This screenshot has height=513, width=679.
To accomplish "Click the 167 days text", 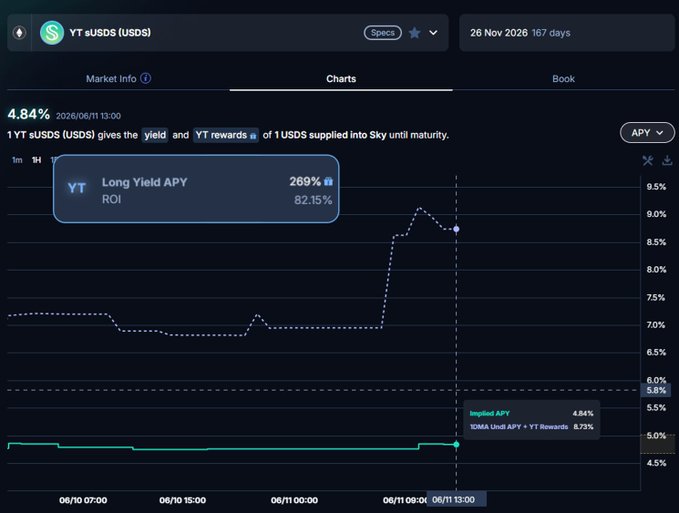I will [551, 33].
